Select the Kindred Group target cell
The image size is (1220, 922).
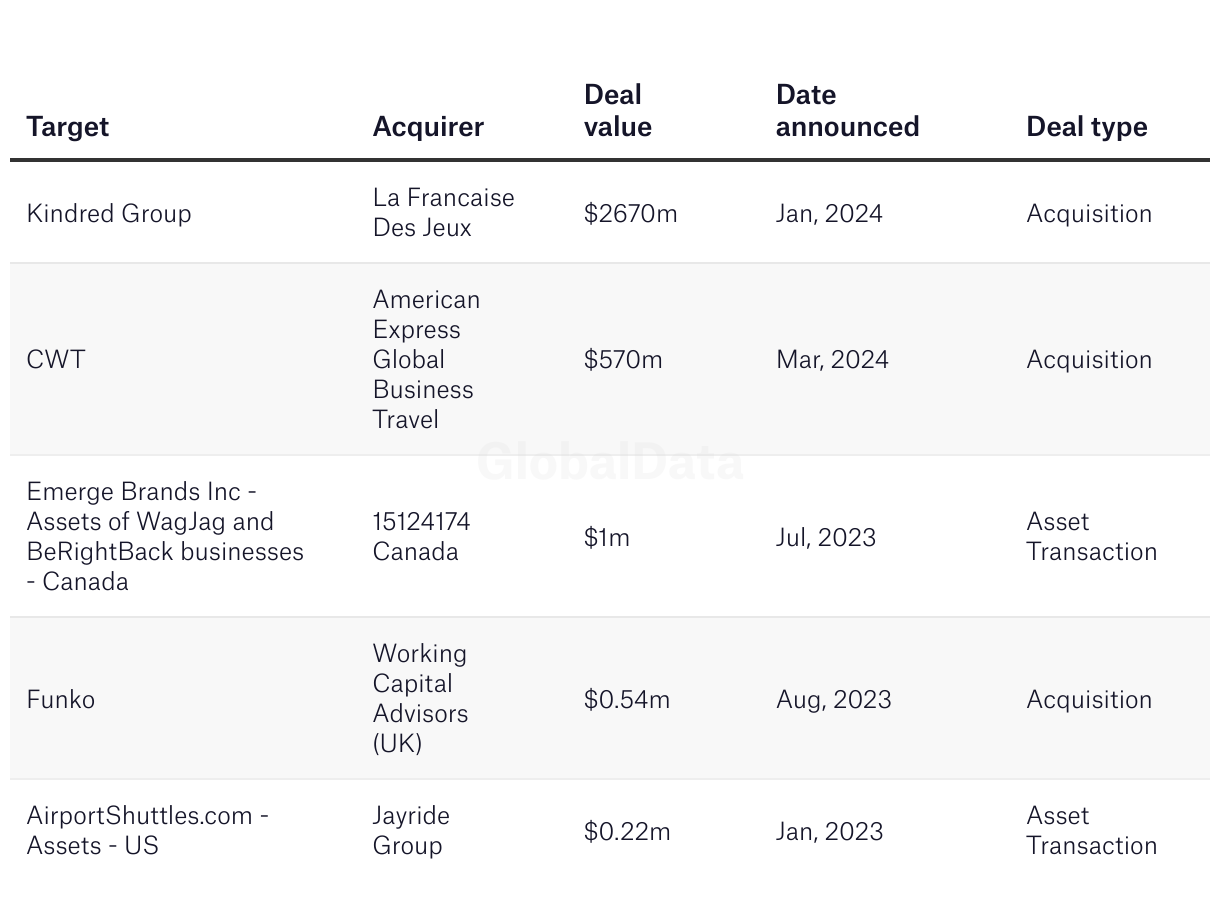[x=109, y=213]
